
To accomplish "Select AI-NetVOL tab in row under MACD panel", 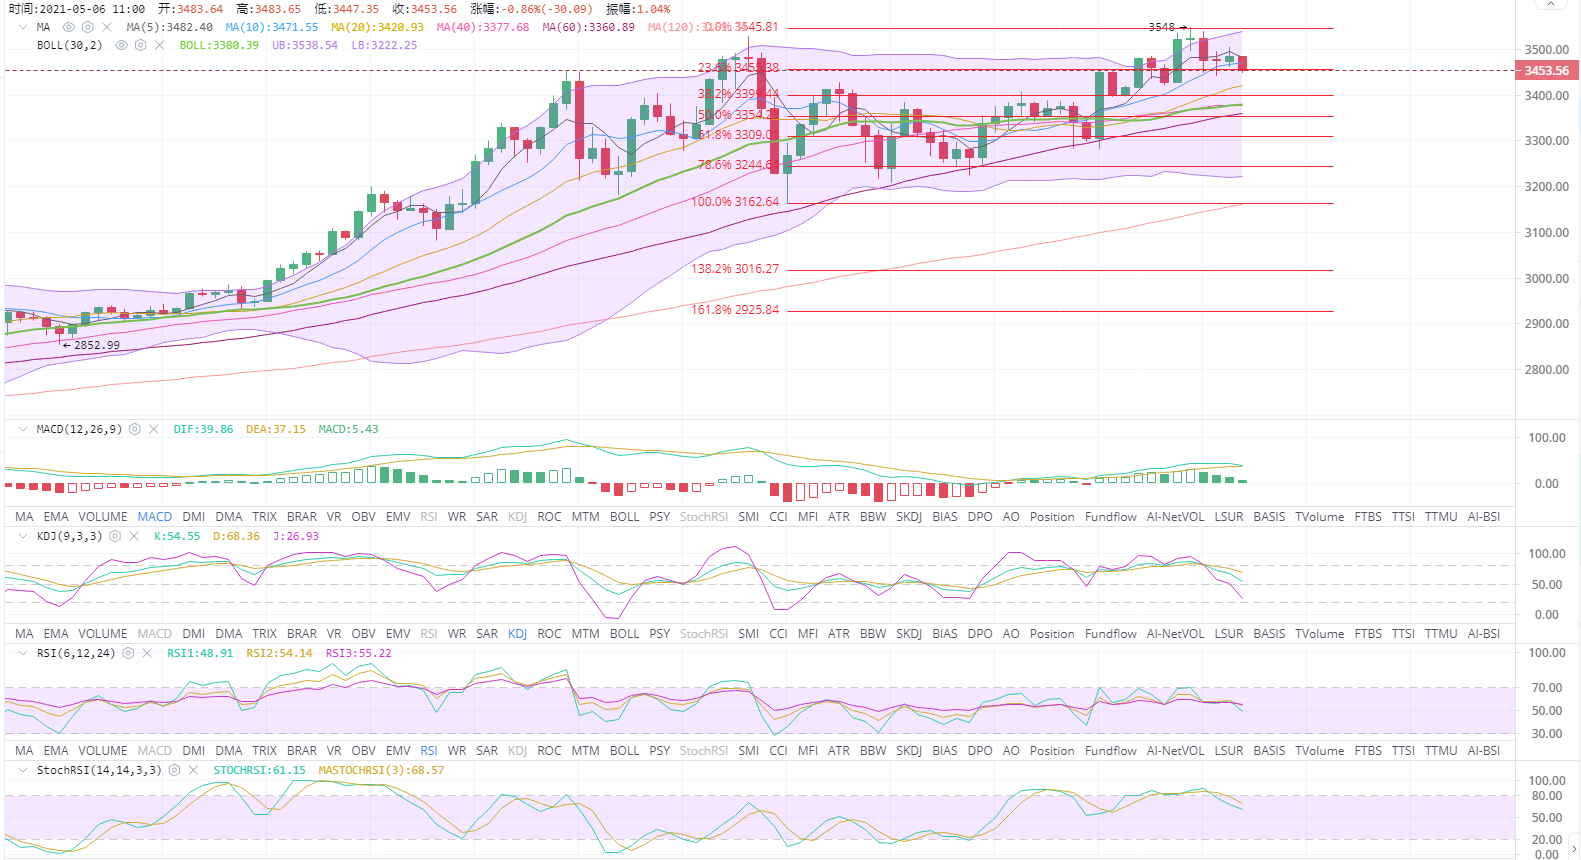I will click(x=1175, y=517).
